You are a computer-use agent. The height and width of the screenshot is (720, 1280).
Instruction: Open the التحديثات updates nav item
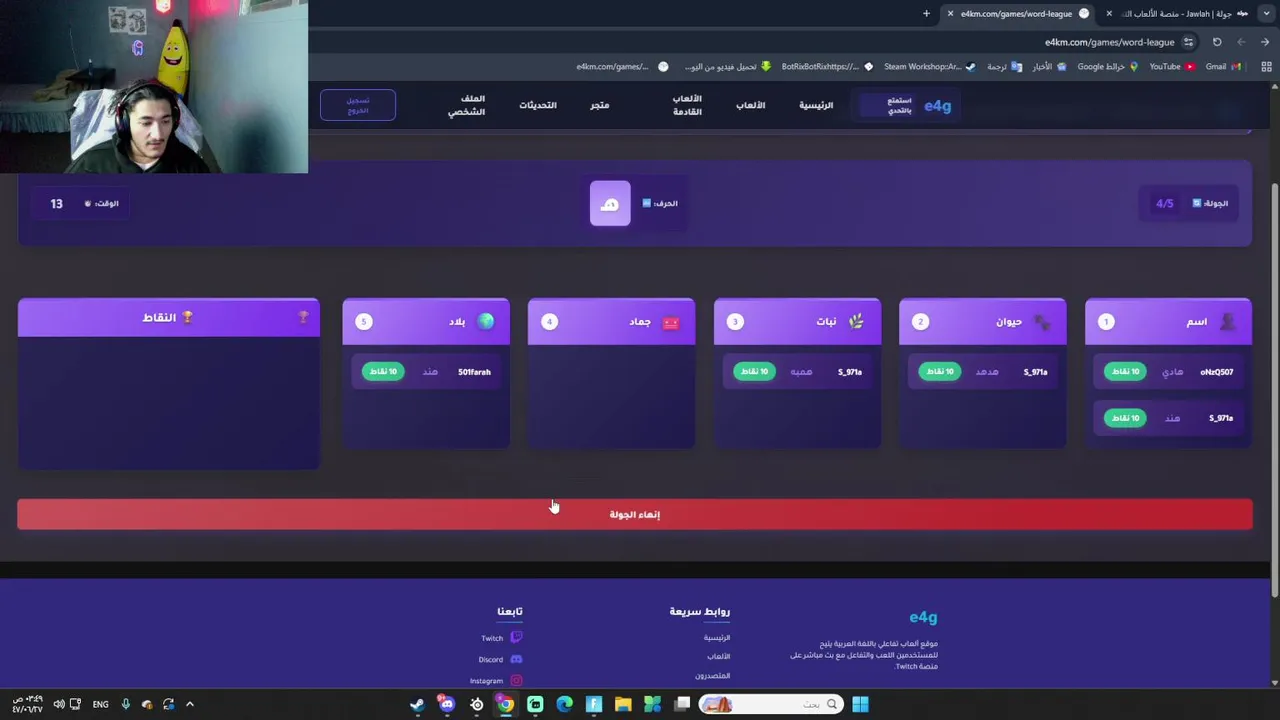tap(538, 105)
